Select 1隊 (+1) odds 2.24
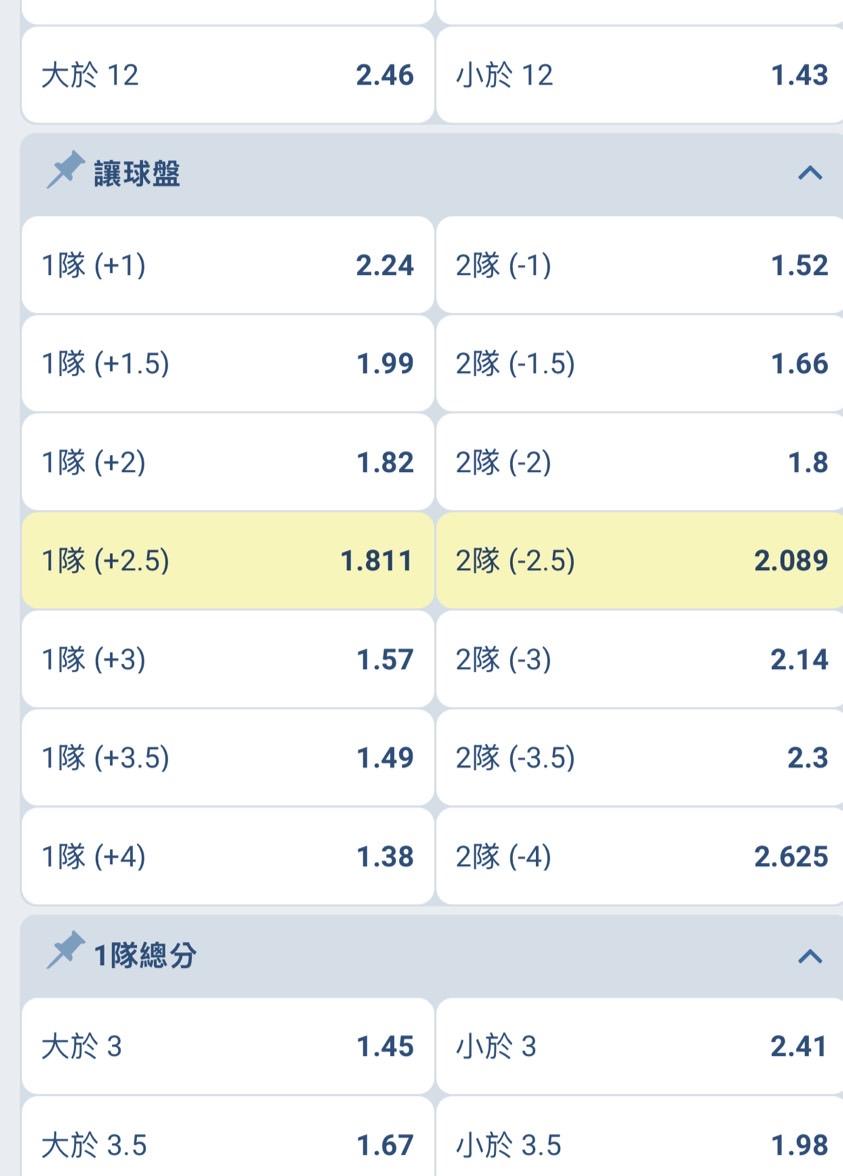Viewport: 843px width, 1176px height. (x=228, y=265)
